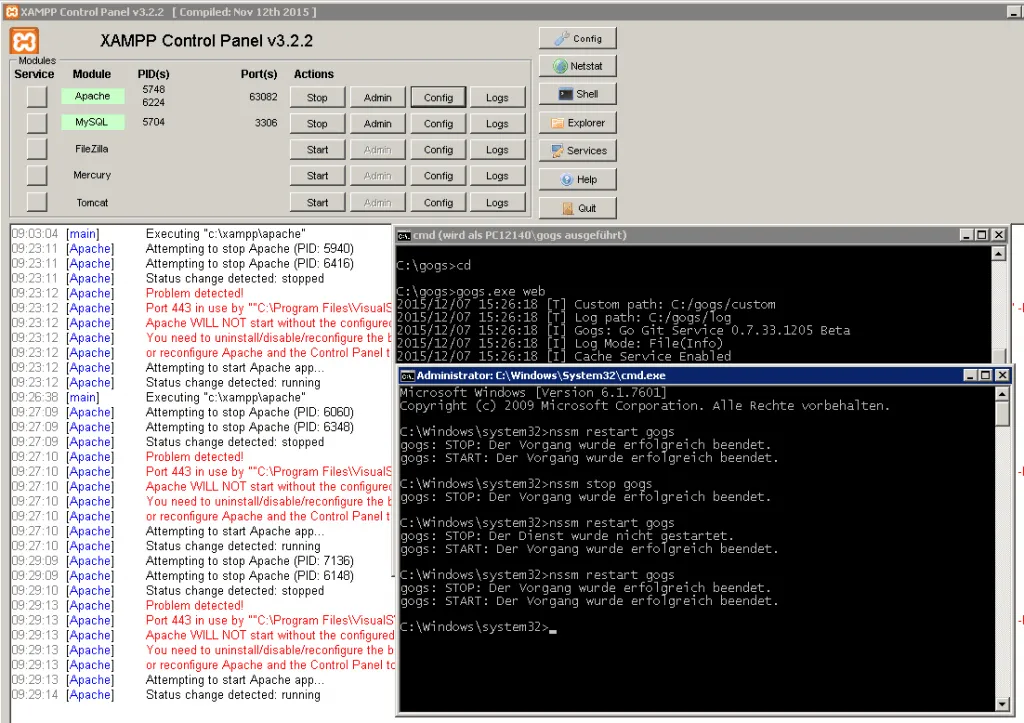Open Explorer from the side buttons
1024x723 pixels.
tap(578, 123)
